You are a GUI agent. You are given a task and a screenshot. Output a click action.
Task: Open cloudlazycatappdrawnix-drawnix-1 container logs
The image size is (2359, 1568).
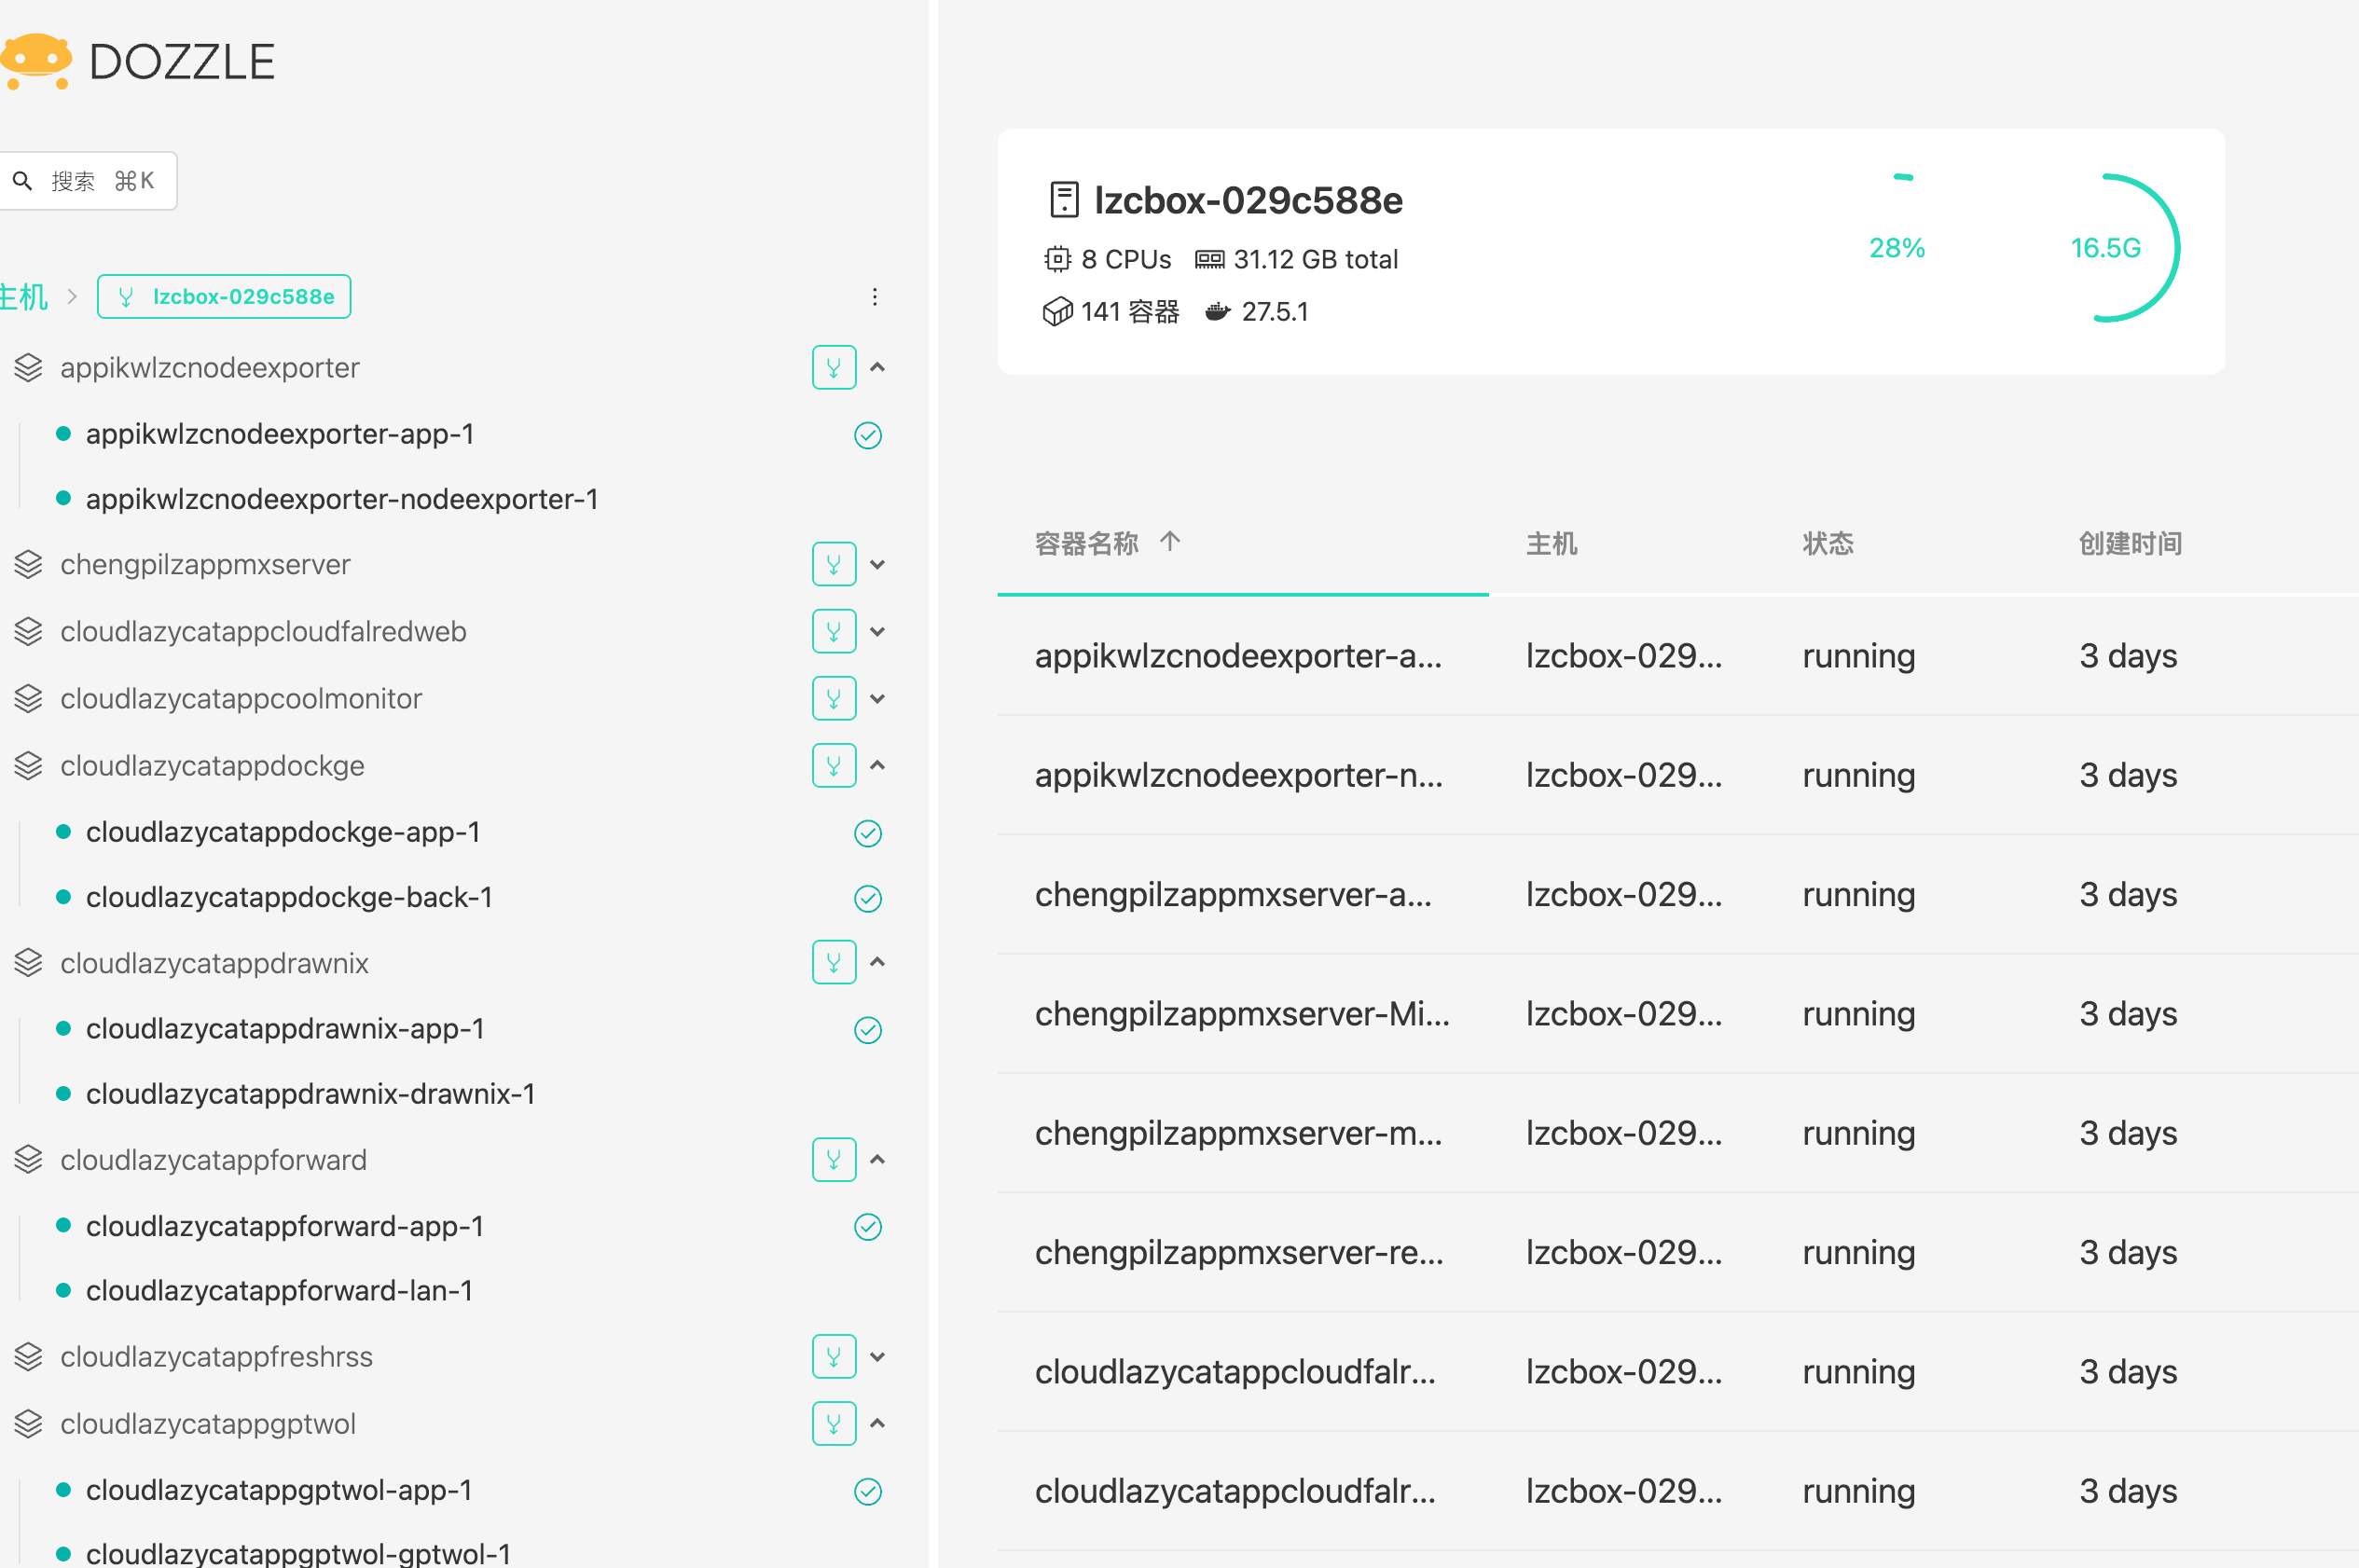tap(310, 1094)
